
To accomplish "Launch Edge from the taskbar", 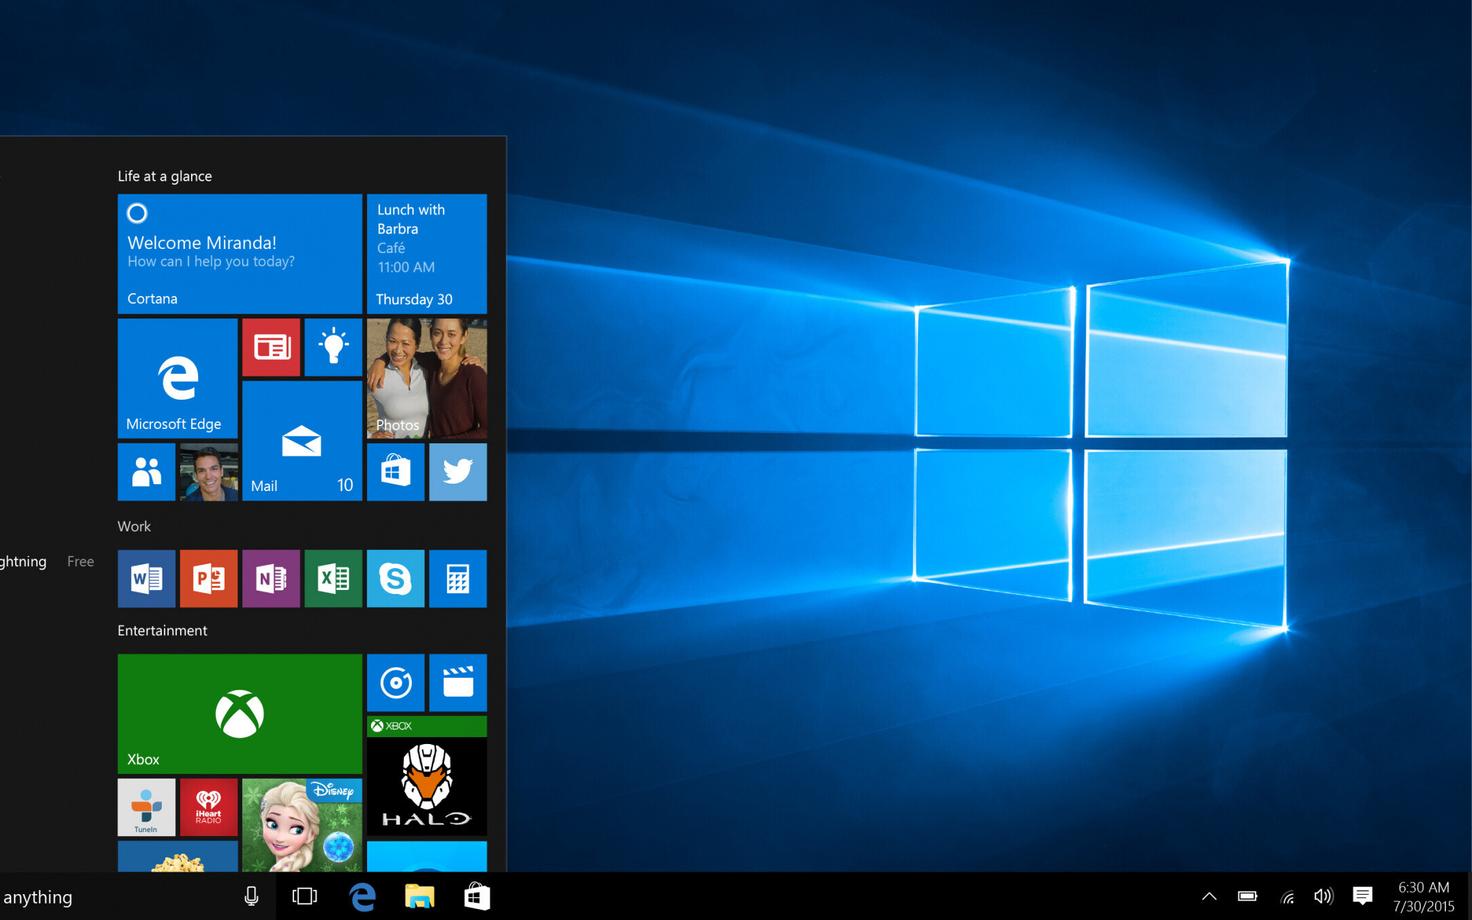I will [x=362, y=897].
